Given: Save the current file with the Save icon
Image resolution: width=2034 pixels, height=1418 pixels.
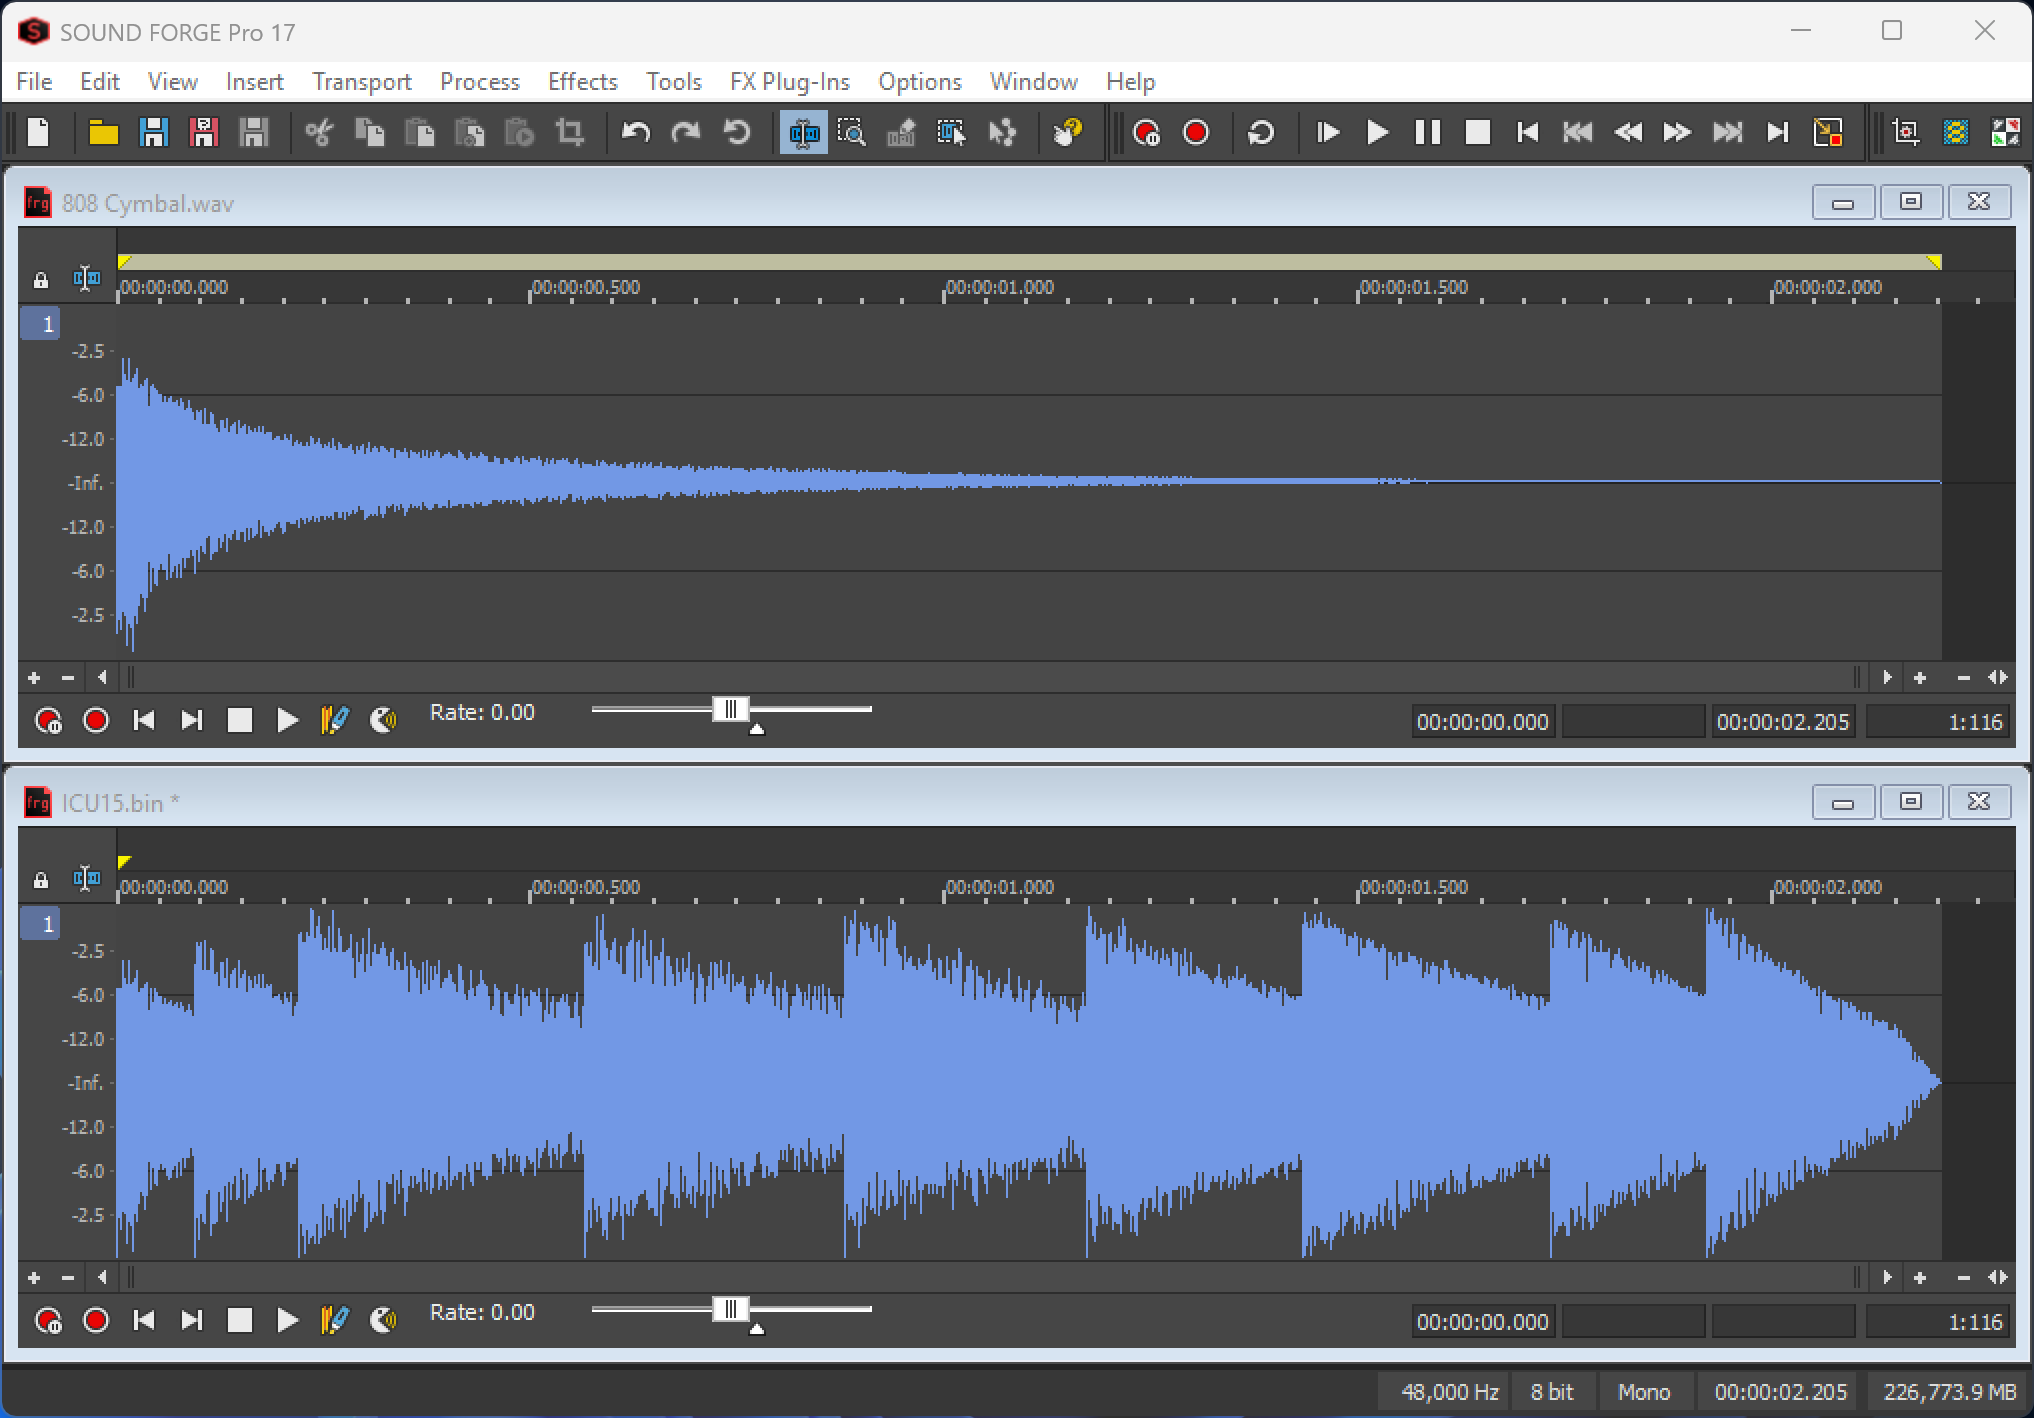Looking at the screenshot, I should (153, 132).
